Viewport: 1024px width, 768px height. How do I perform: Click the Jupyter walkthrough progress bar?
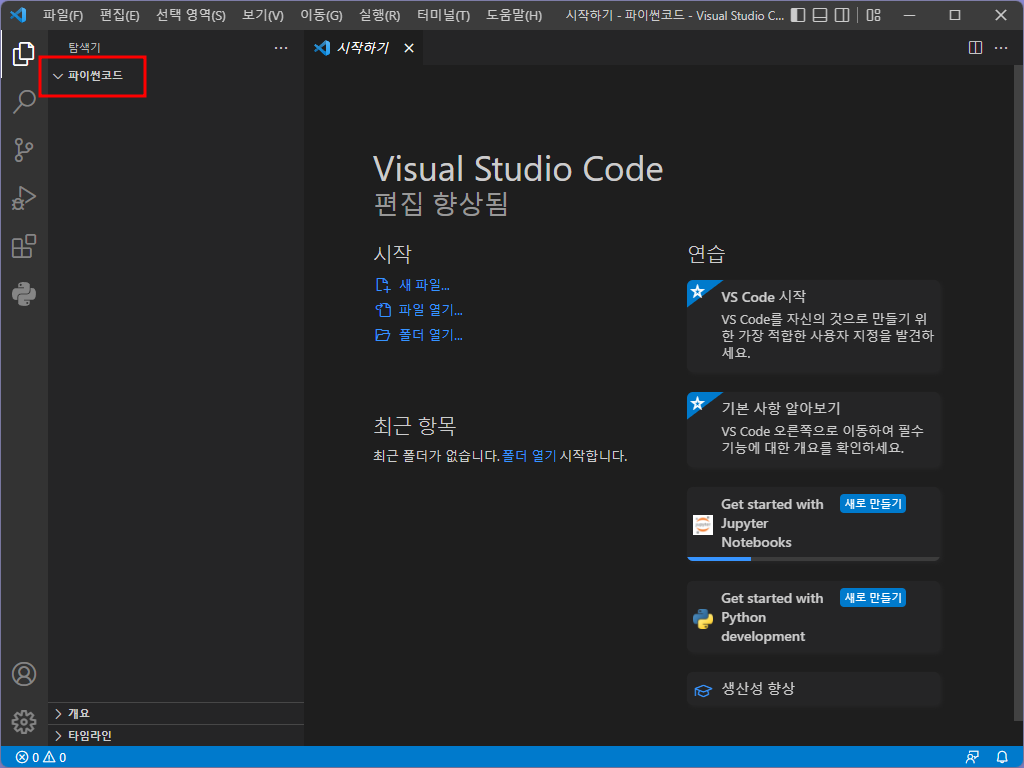[x=814, y=559]
